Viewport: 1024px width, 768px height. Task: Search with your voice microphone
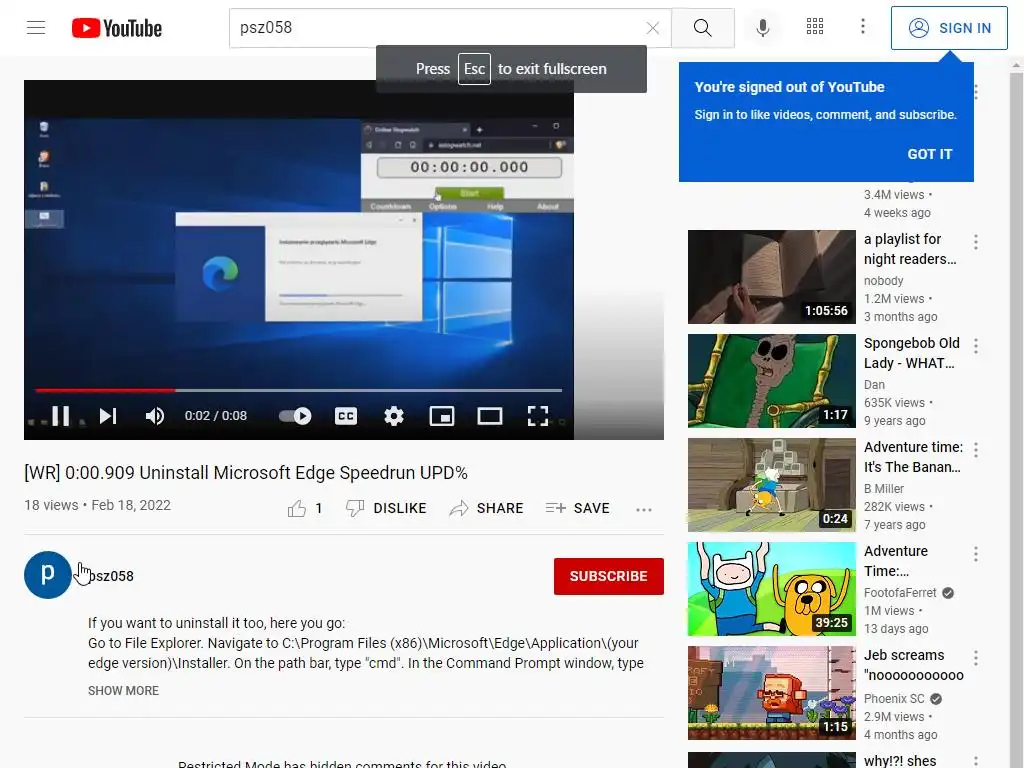[762, 27]
